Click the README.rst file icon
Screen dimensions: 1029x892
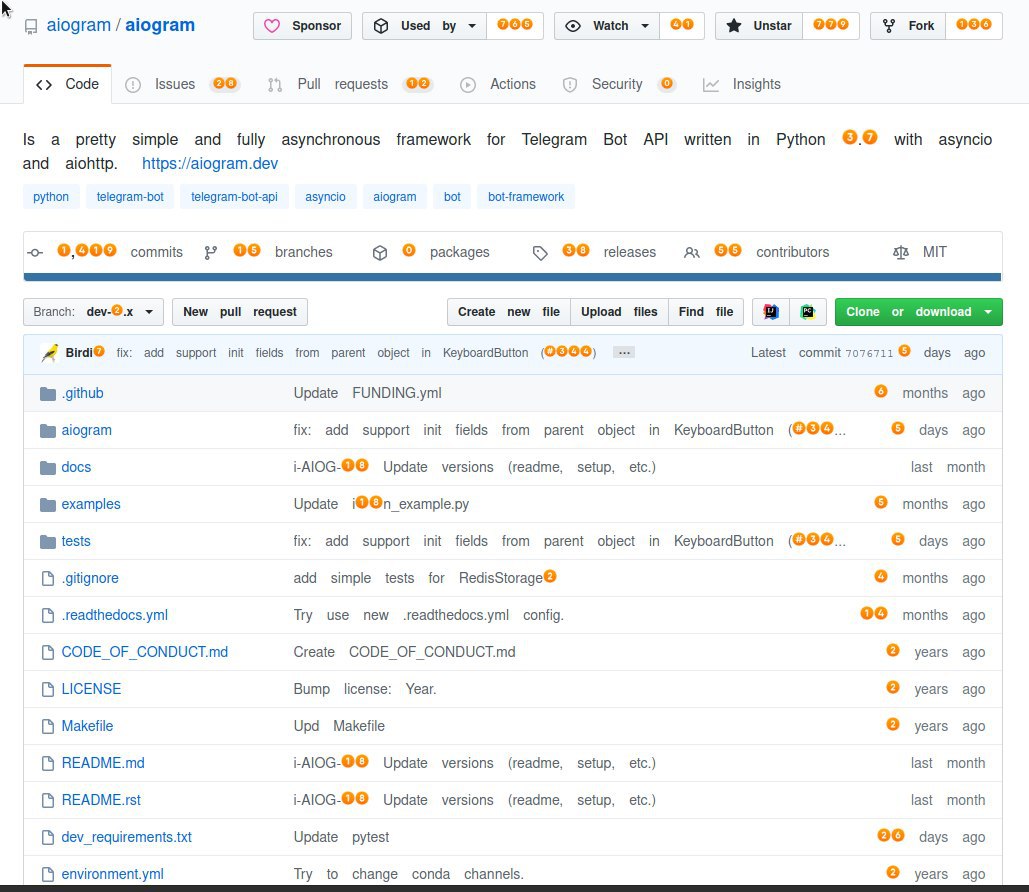[48, 800]
